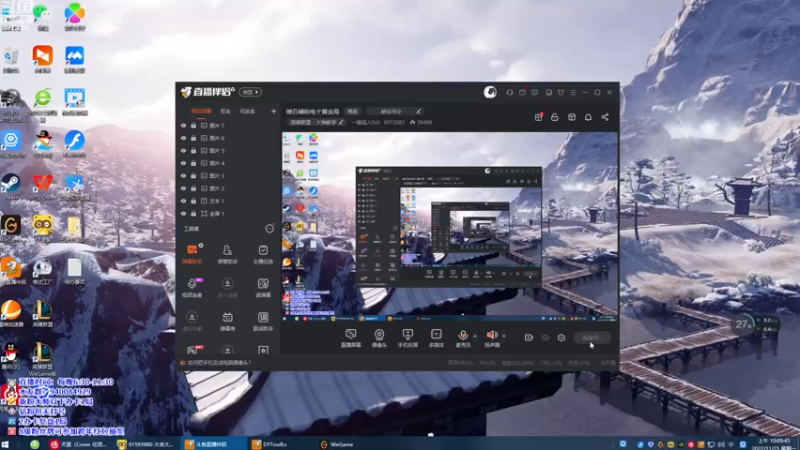Viewport: 800px width, 450px height.
Task: Open the 视频连麦 tool
Action: tap(192, 287)
